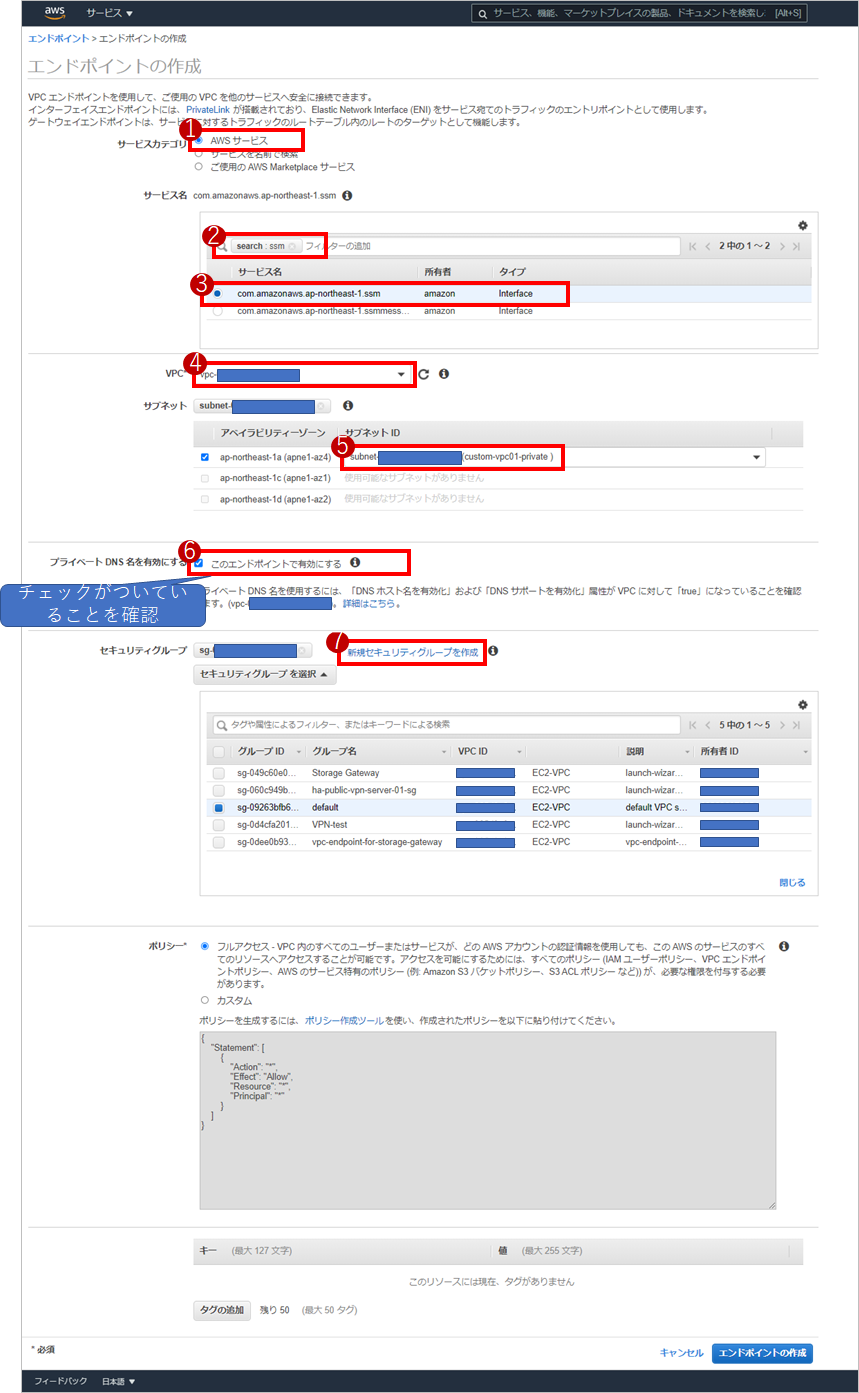Remove the subnet chip

[322, 406]
